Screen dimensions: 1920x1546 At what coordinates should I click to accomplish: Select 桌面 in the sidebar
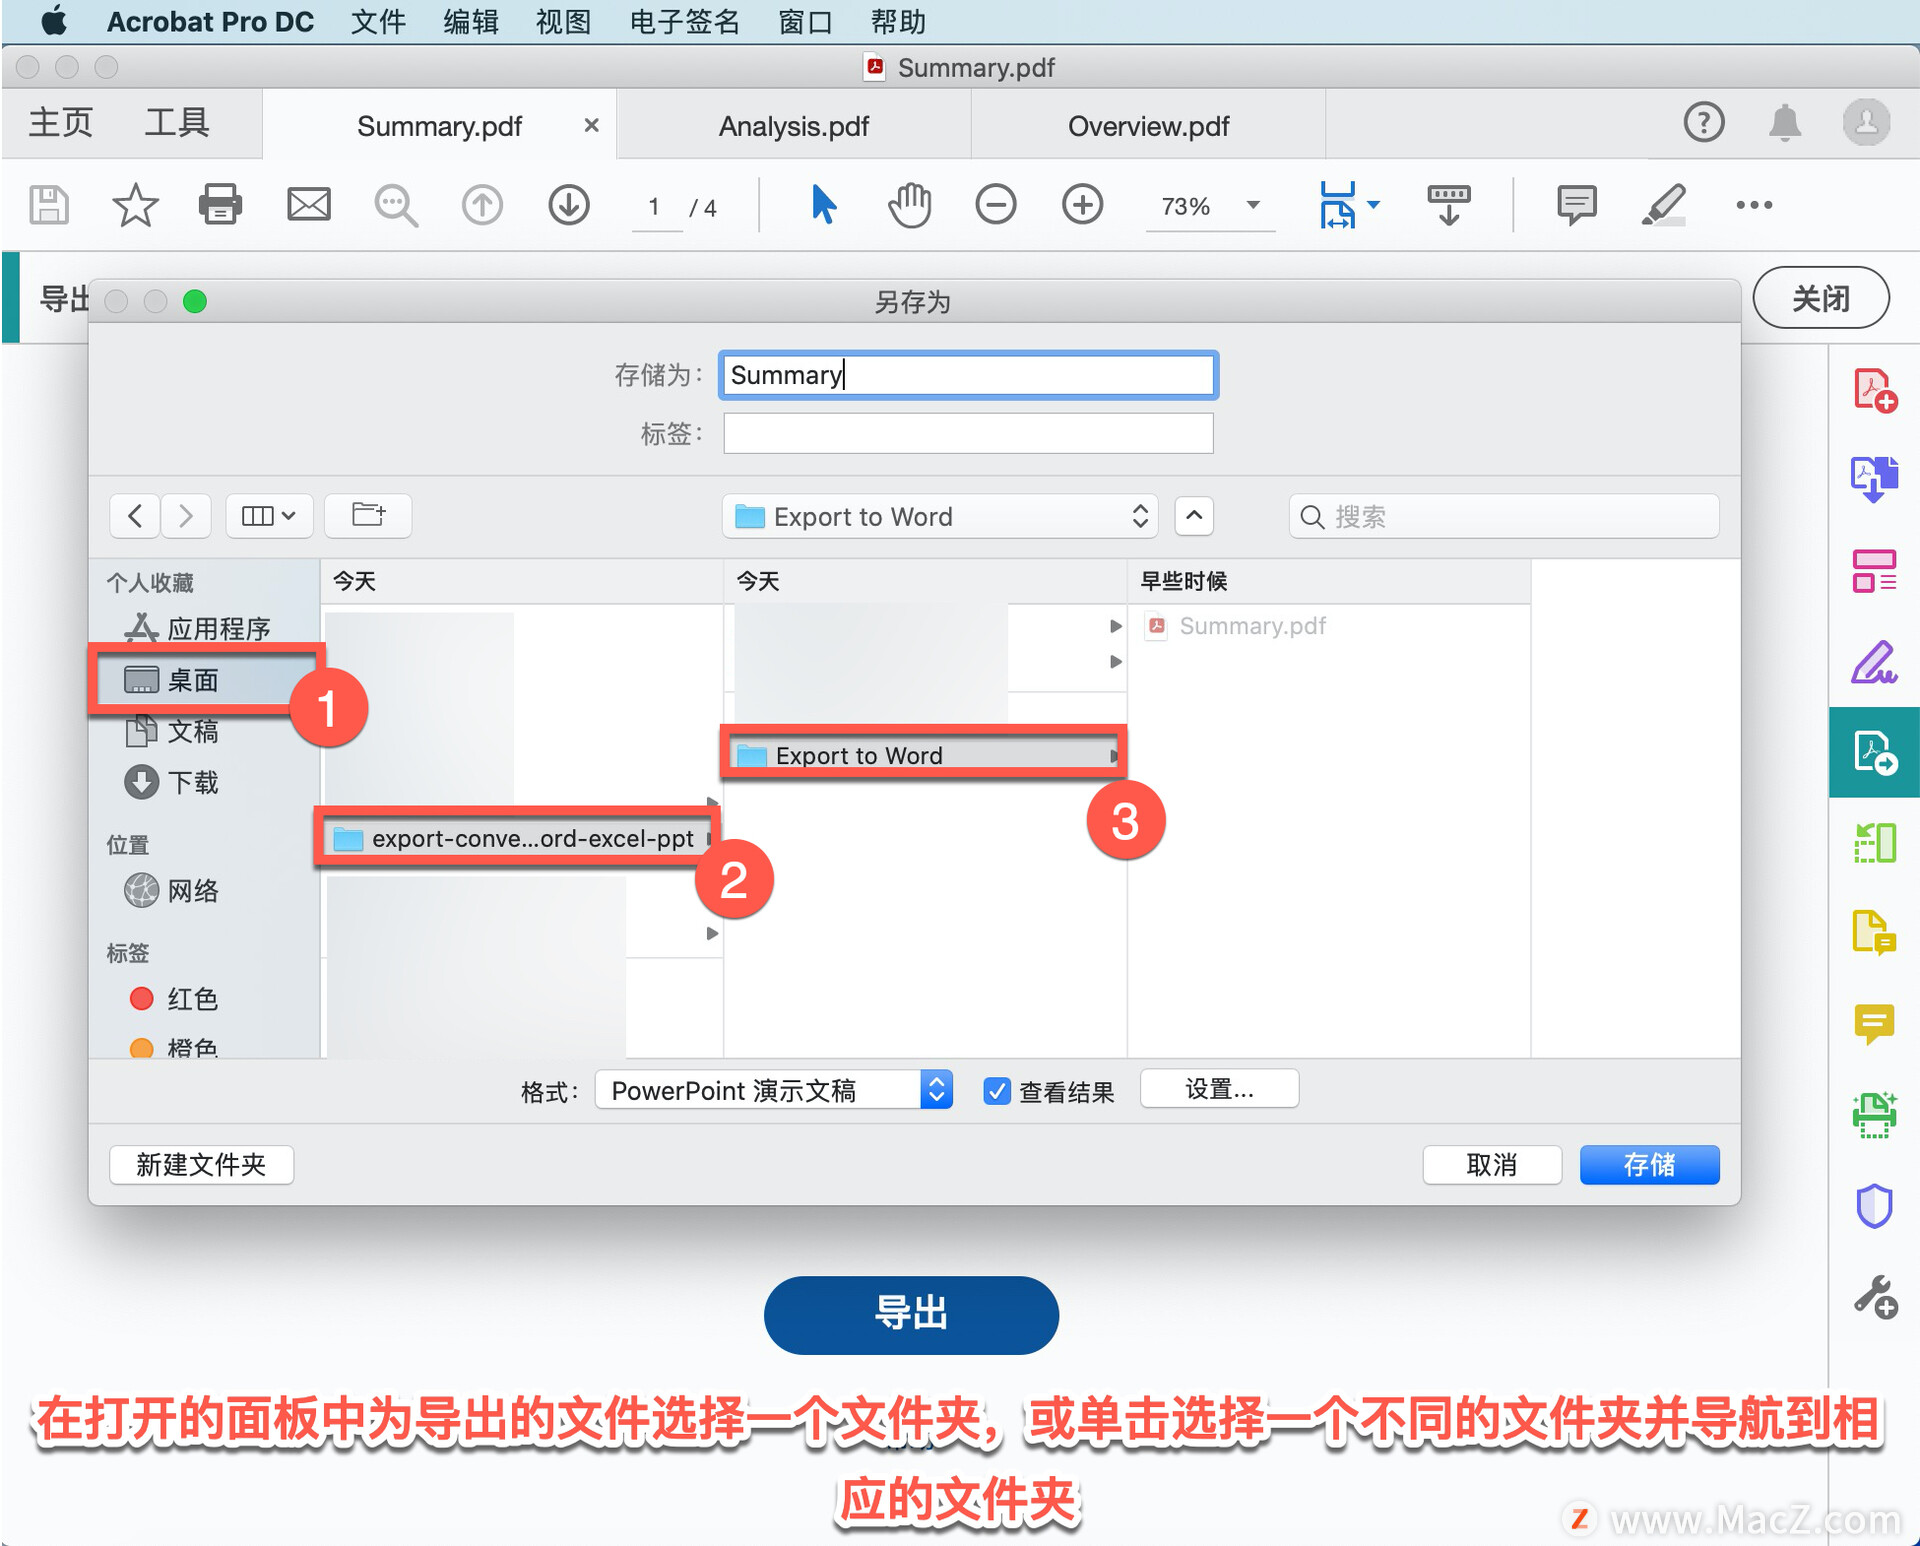point(205,680)
